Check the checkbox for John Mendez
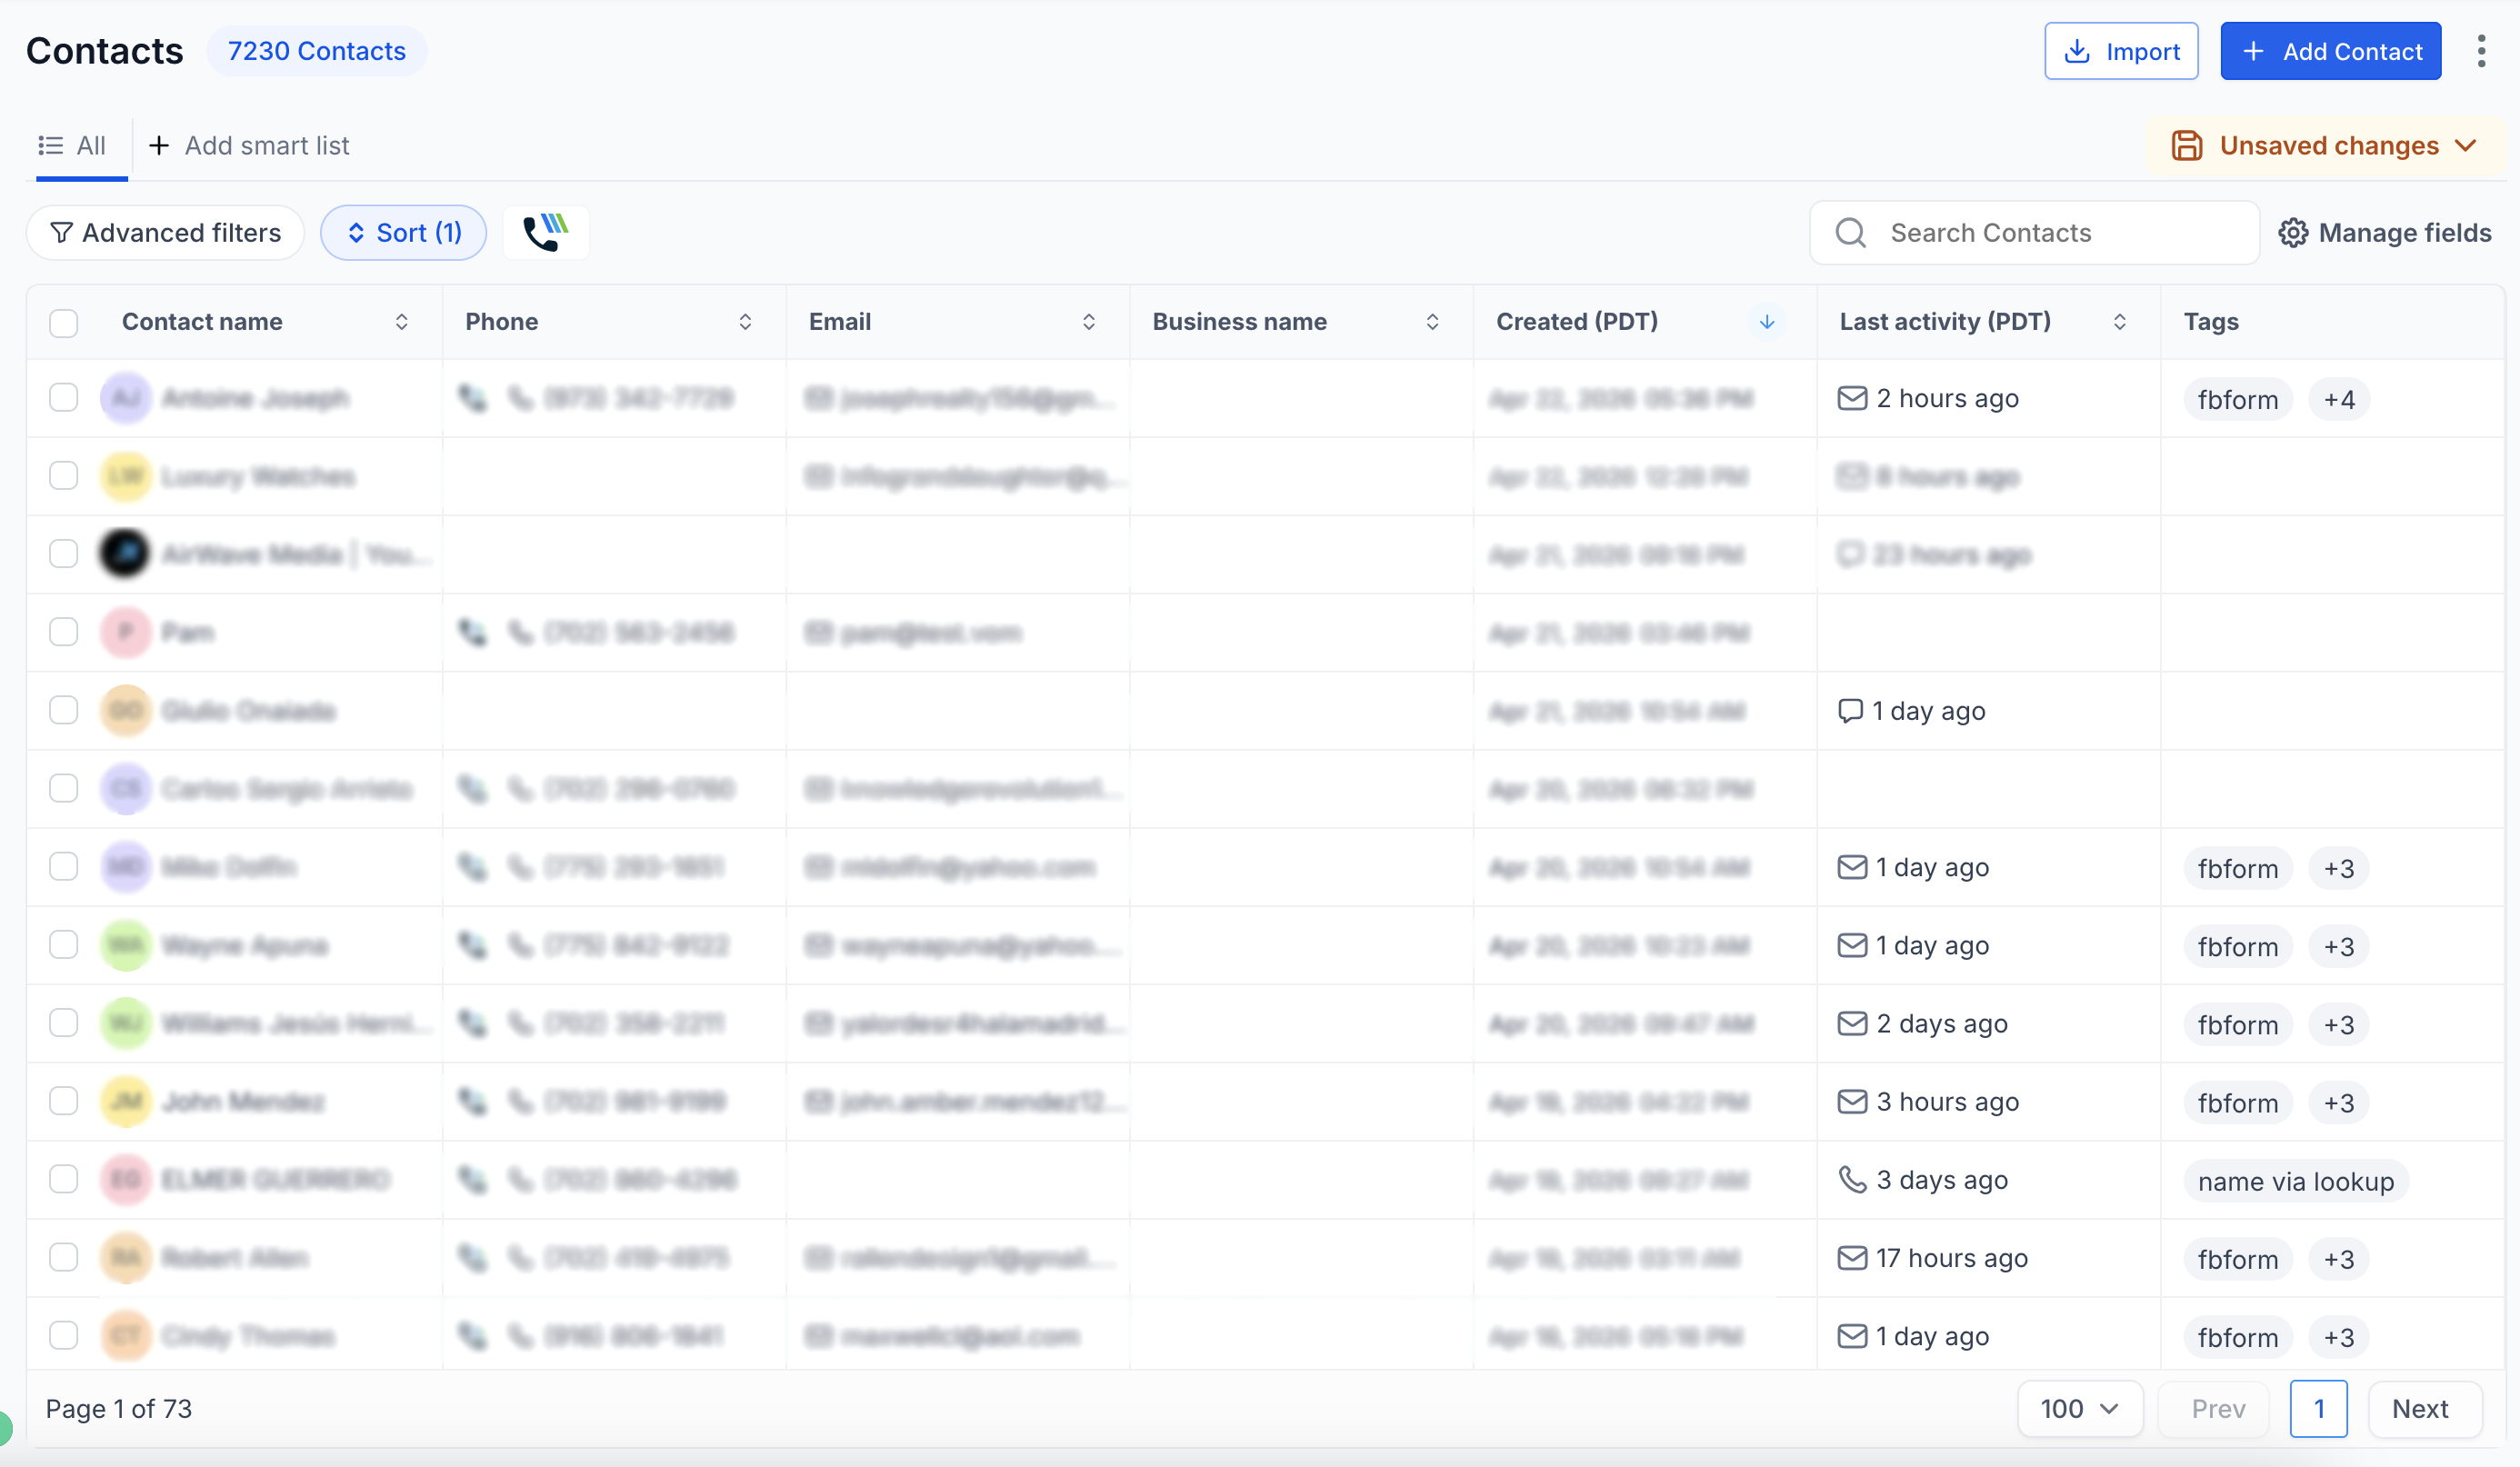This screenshot has width=2520, height=1467. point(63,1101)
